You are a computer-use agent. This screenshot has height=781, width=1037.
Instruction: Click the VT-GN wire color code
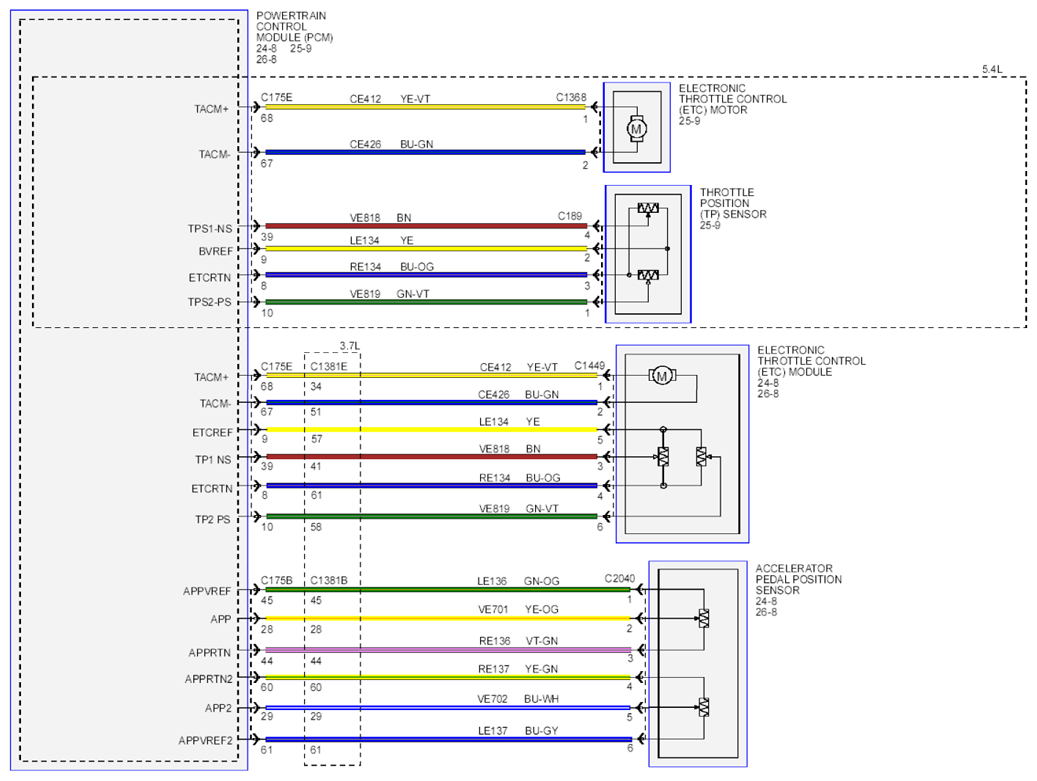coord(542,641)
